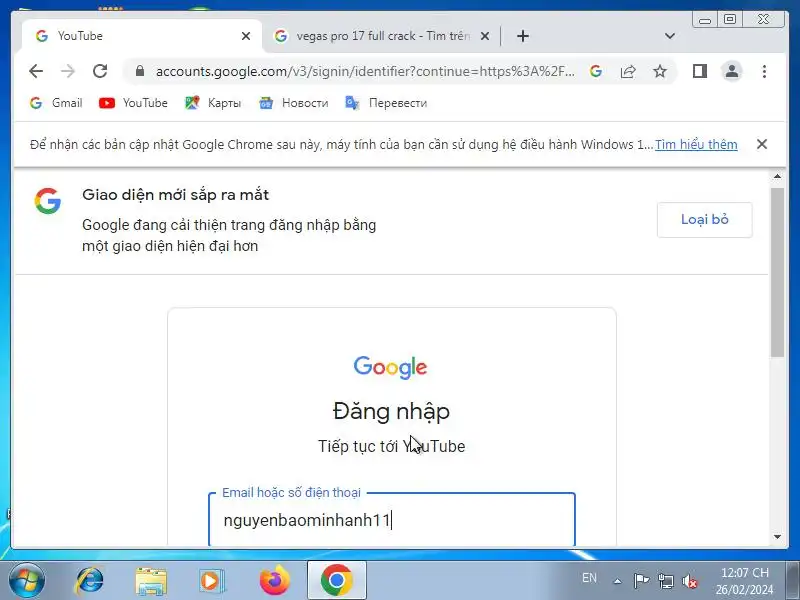Click the page scrollbar up arrow
The height and width of the screenshot is (600, 800).
[777, 177]
